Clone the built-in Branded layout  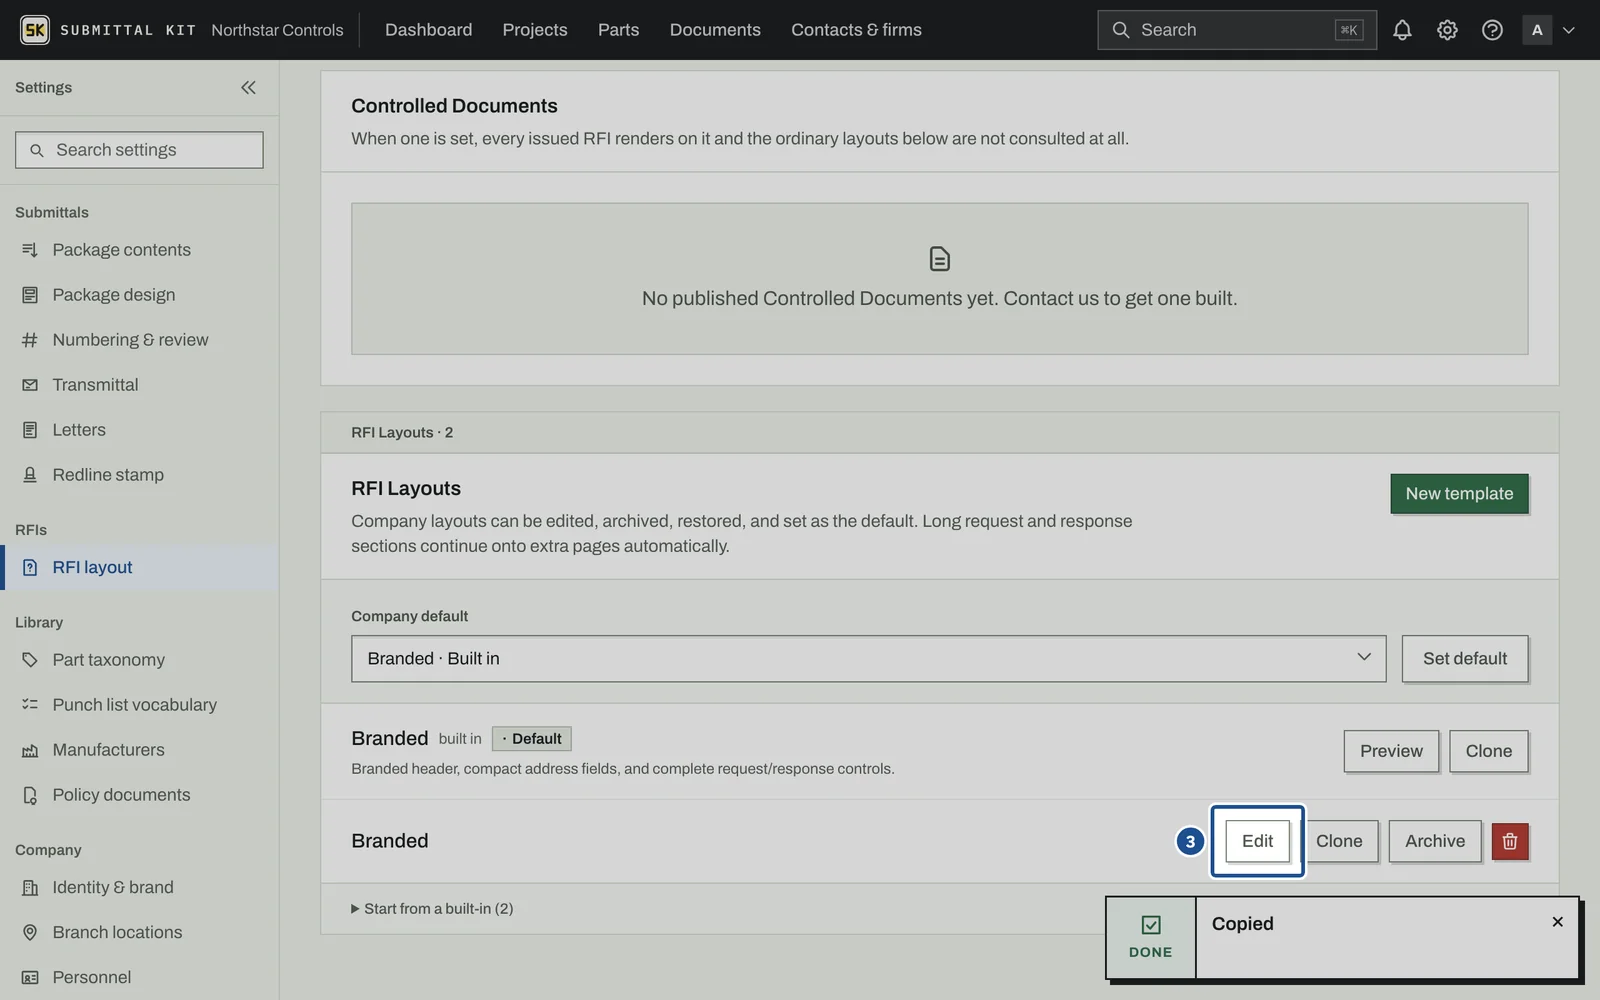(1488, 751)
